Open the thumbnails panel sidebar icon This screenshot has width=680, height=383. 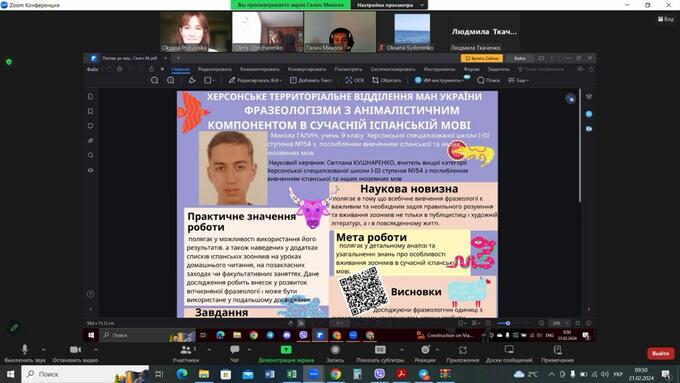90,97
